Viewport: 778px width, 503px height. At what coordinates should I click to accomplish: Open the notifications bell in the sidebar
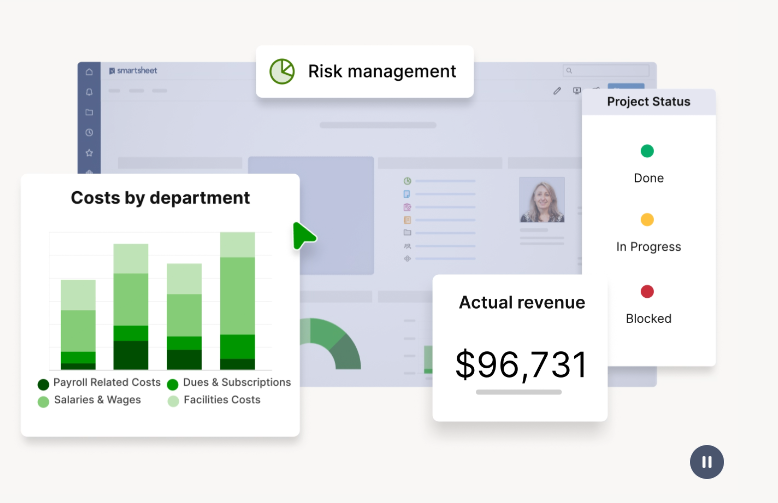click(89, 92)
